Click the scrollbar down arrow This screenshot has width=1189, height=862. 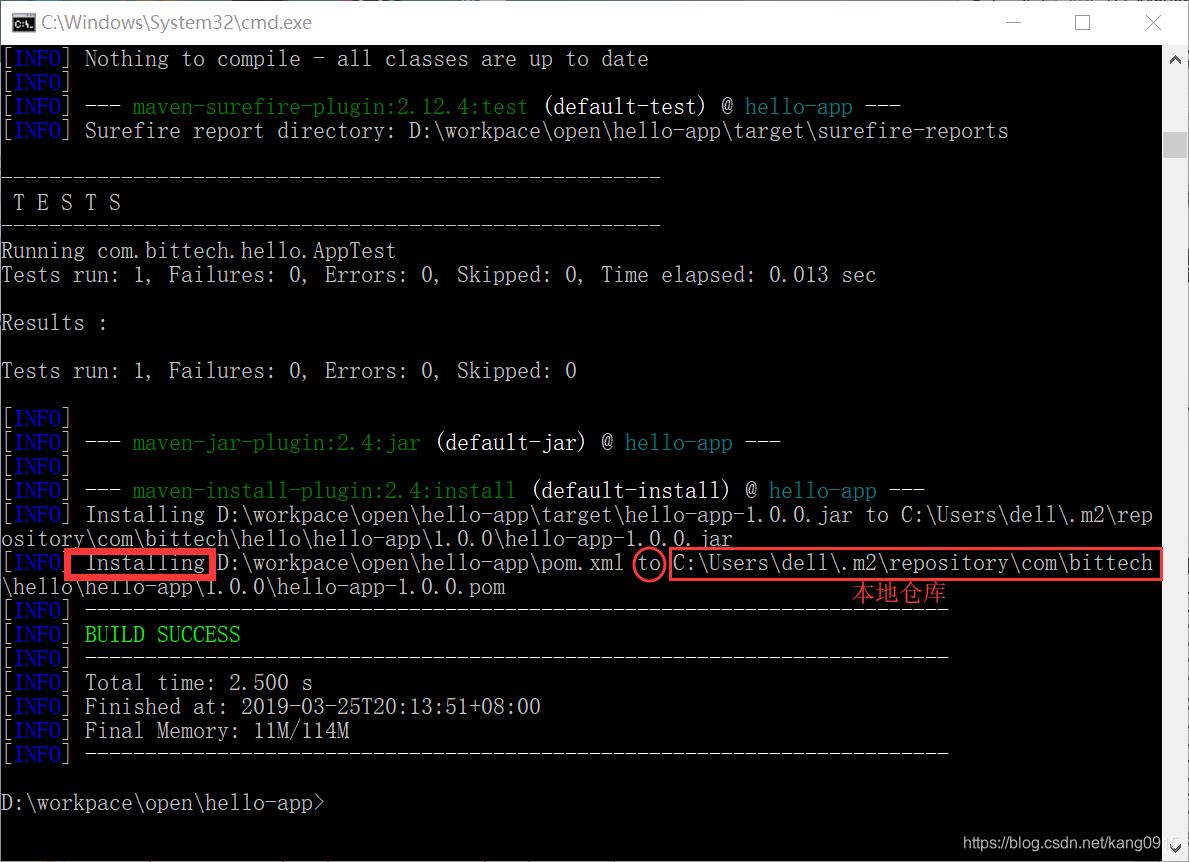pos(1175,847)
